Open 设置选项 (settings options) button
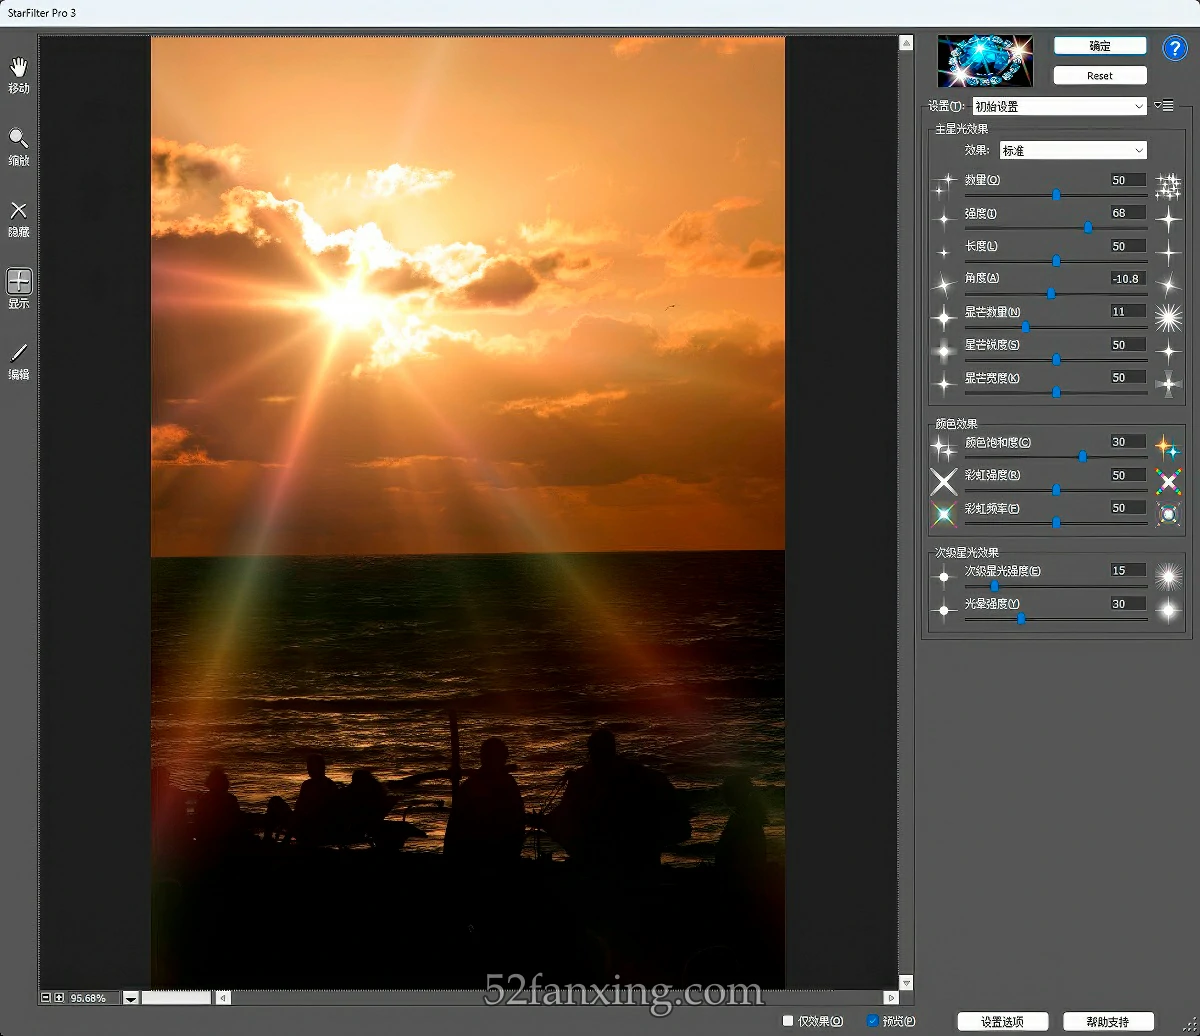The image size is (1200, 1036). tap(1003, 1021)
